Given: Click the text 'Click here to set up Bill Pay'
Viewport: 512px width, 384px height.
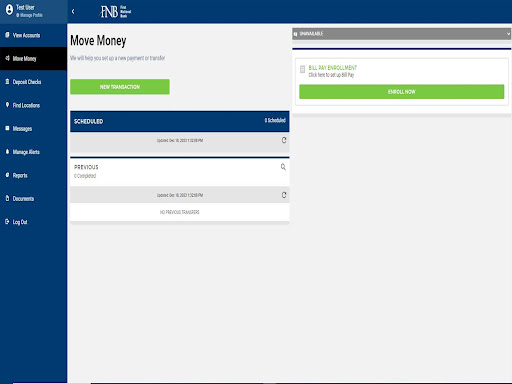Looking at the screenshot, I should click(x=331, y=75).
